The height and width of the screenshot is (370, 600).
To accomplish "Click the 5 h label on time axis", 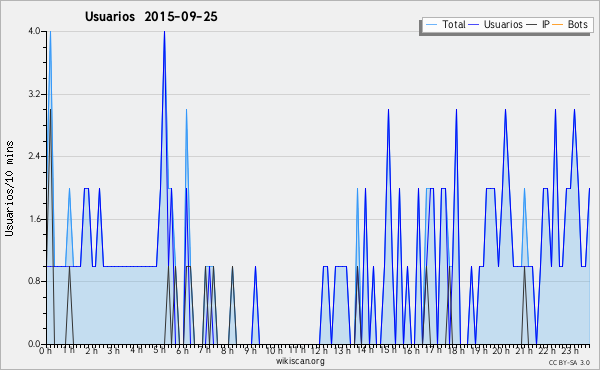I will pyautogui.click(x=159, y=350).
